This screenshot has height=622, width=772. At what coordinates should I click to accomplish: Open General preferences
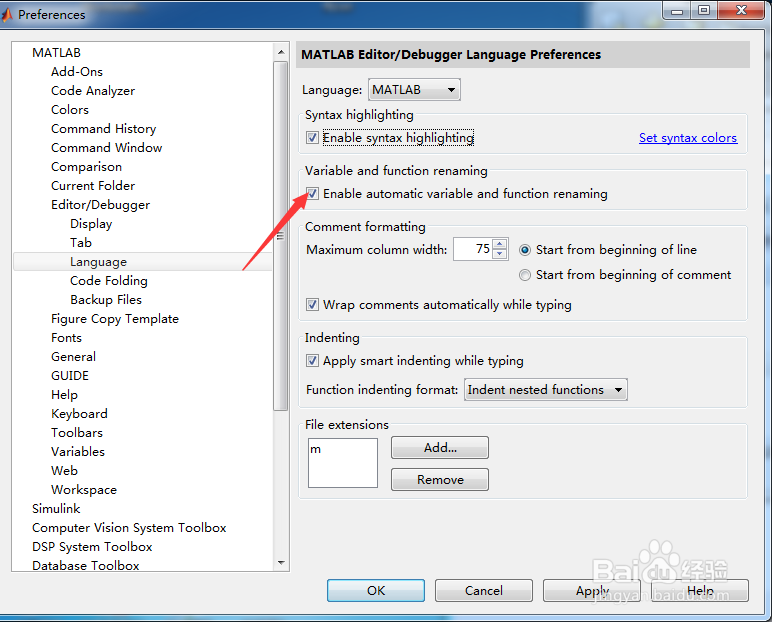pyautogui.click(x=73, y=357)
